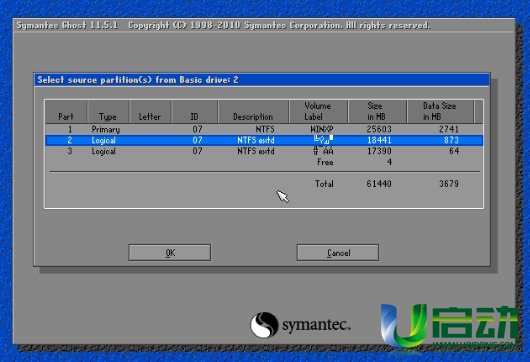Click the OK button

click(170, 252)
